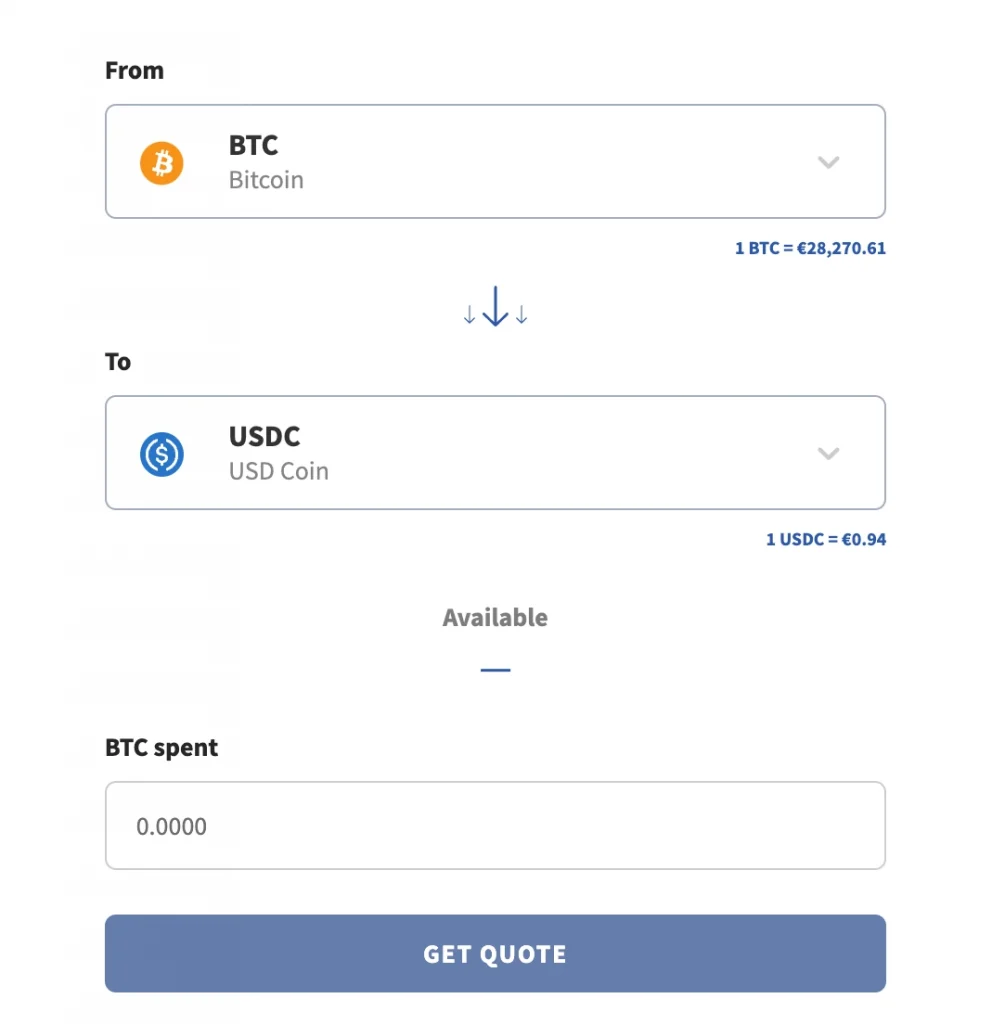Click the small left downward arrow
The image size is (992, 1024).
(x=469, y=315)
